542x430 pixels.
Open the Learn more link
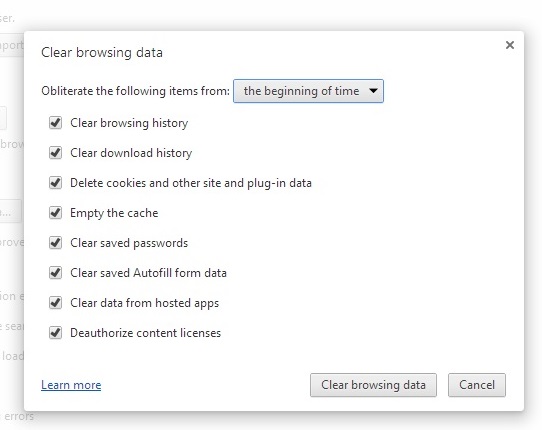click(x=71, y=385)
